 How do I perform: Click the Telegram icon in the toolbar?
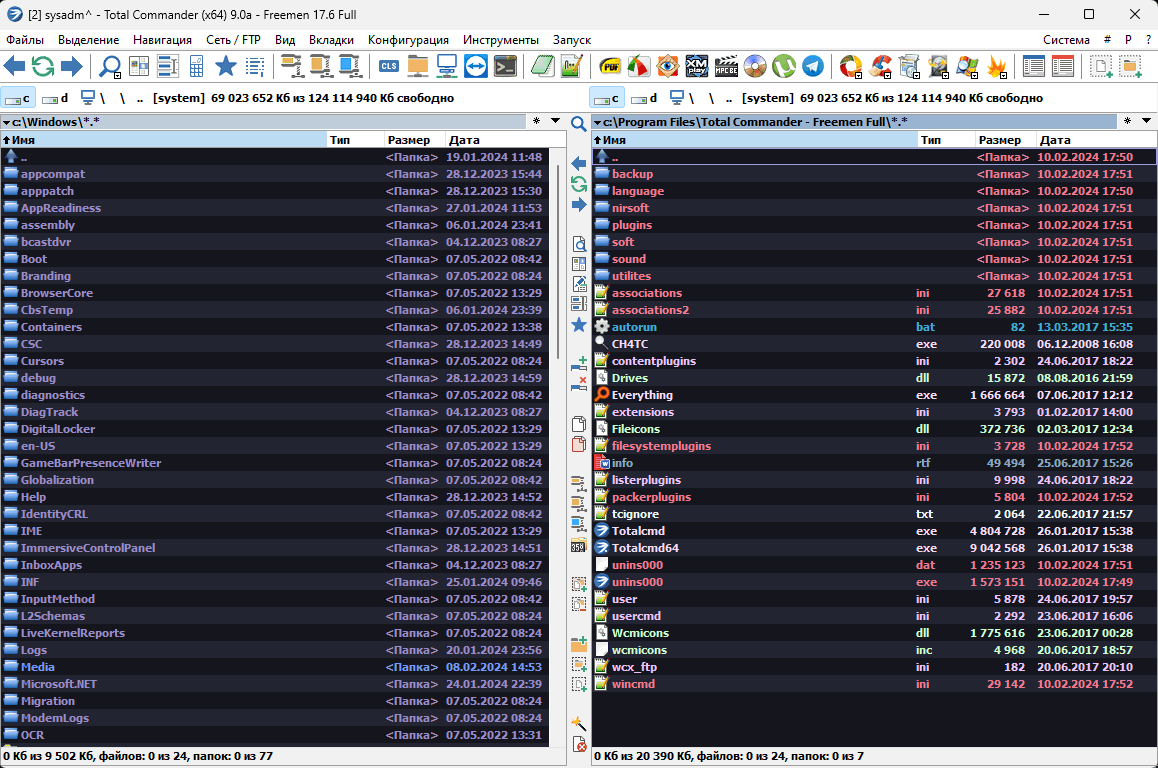[814, 67]
